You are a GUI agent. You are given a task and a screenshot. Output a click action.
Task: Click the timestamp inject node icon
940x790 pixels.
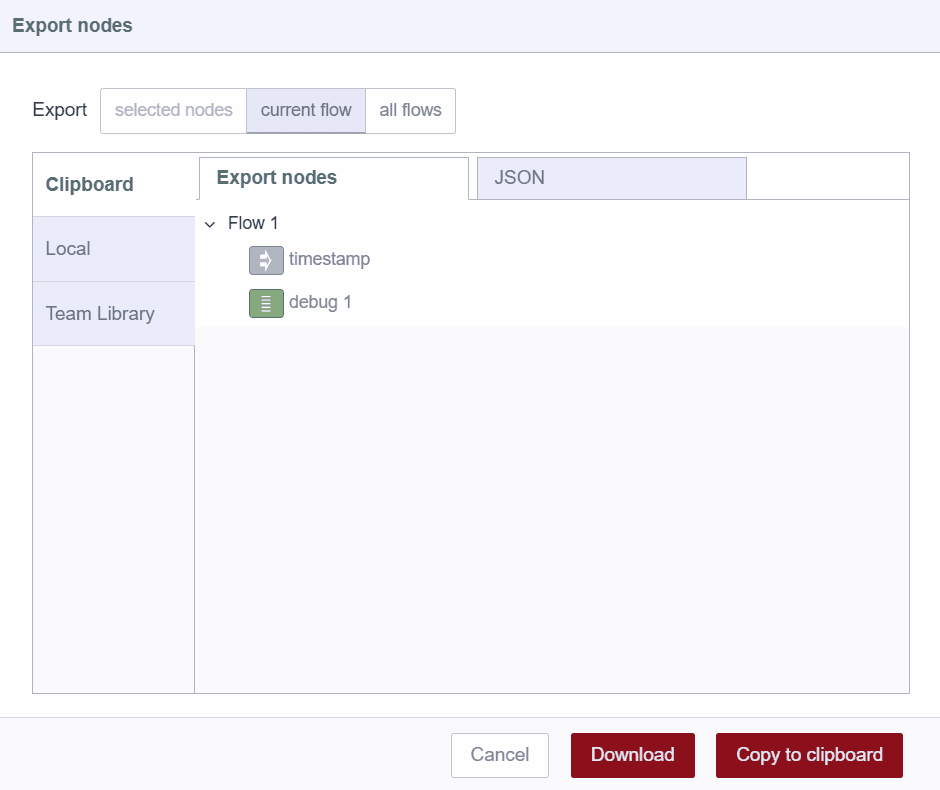265,260
